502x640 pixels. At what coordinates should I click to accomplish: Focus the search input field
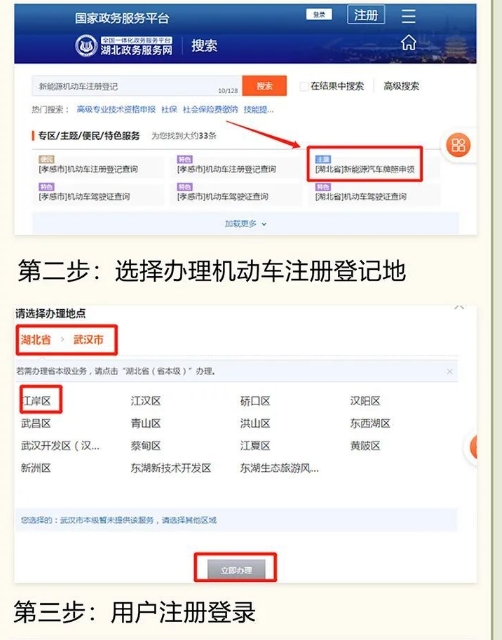click(x=137, y=86)
